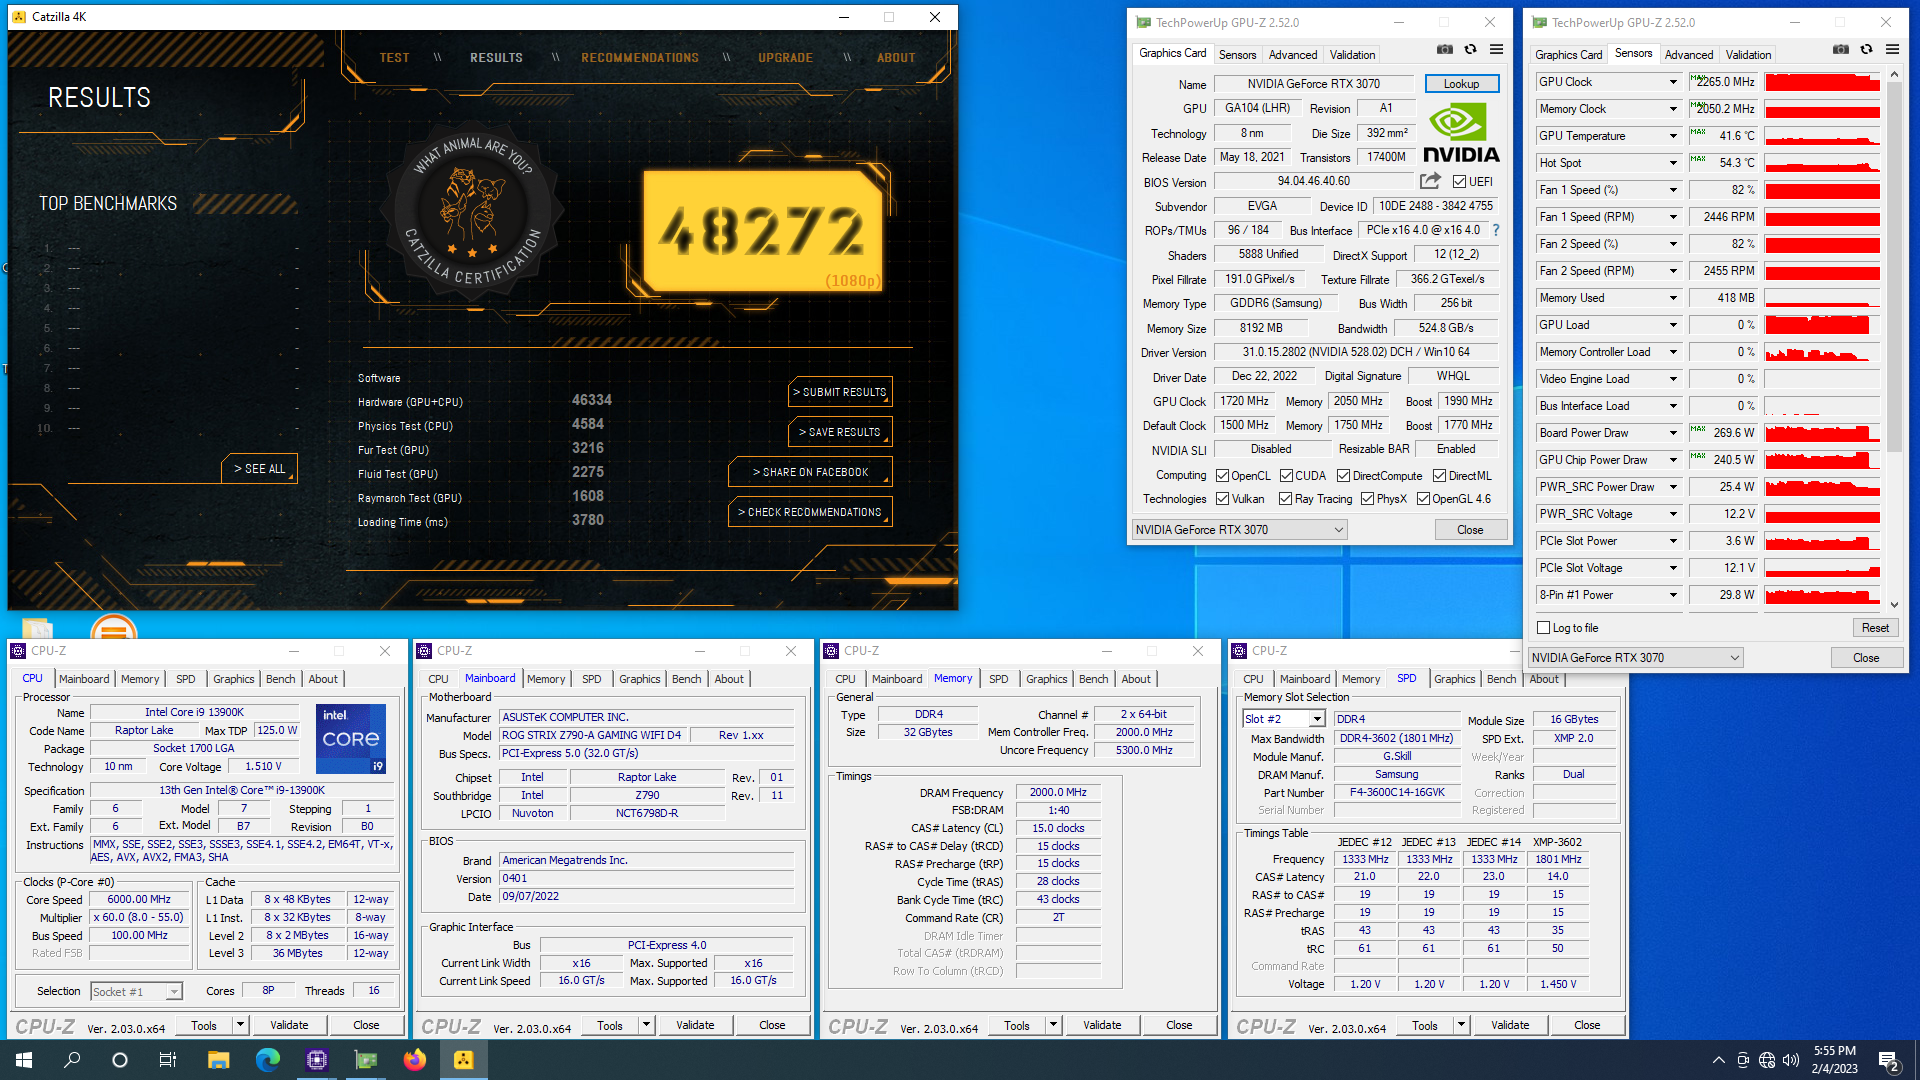Click the Bus Interface question mark icon
This screenshot has width=1920, height=1080.
coord(1496,230)
